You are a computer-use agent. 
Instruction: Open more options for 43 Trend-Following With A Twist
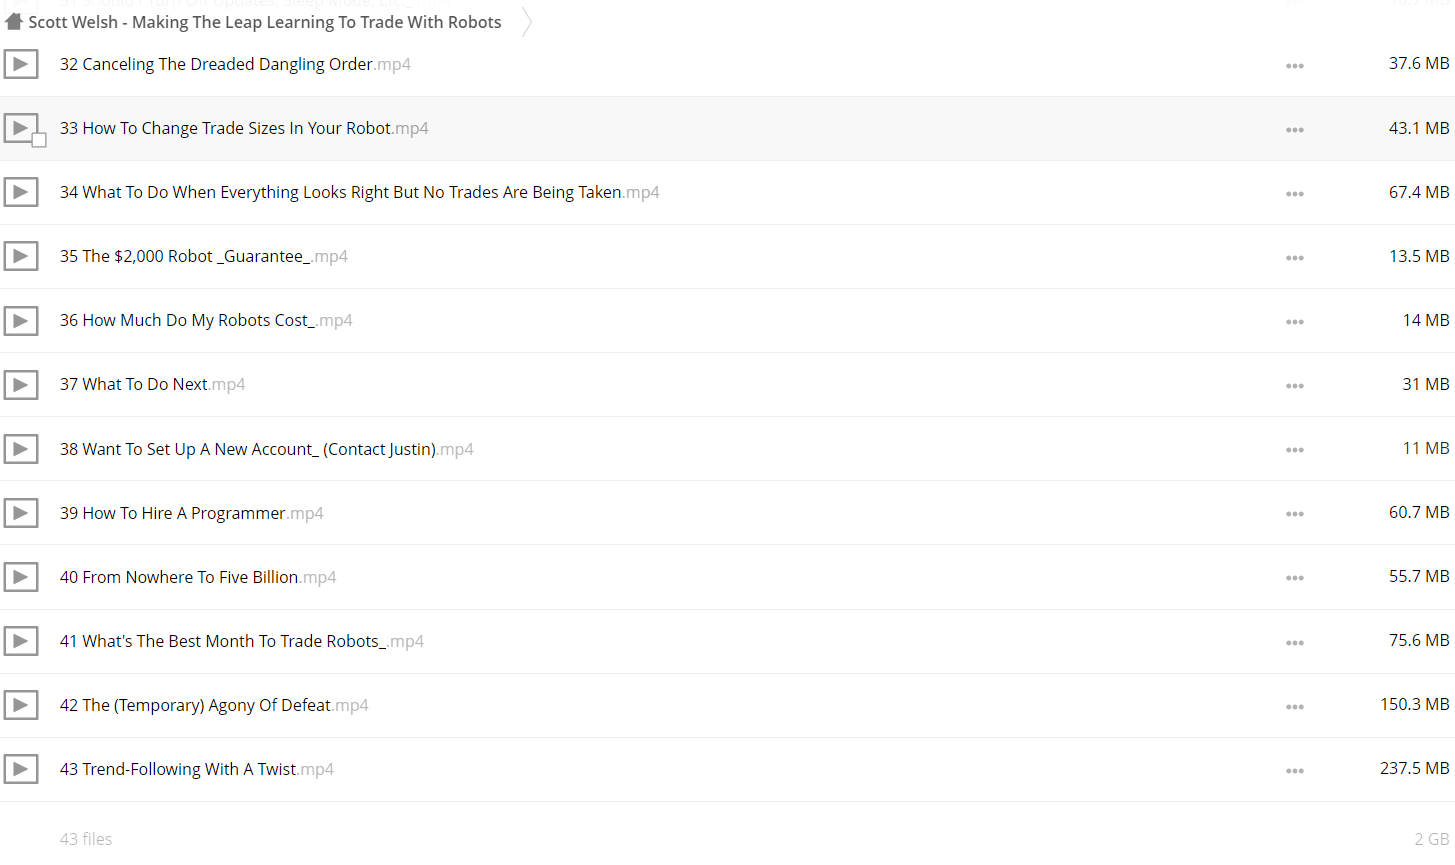pos(1294,771)
